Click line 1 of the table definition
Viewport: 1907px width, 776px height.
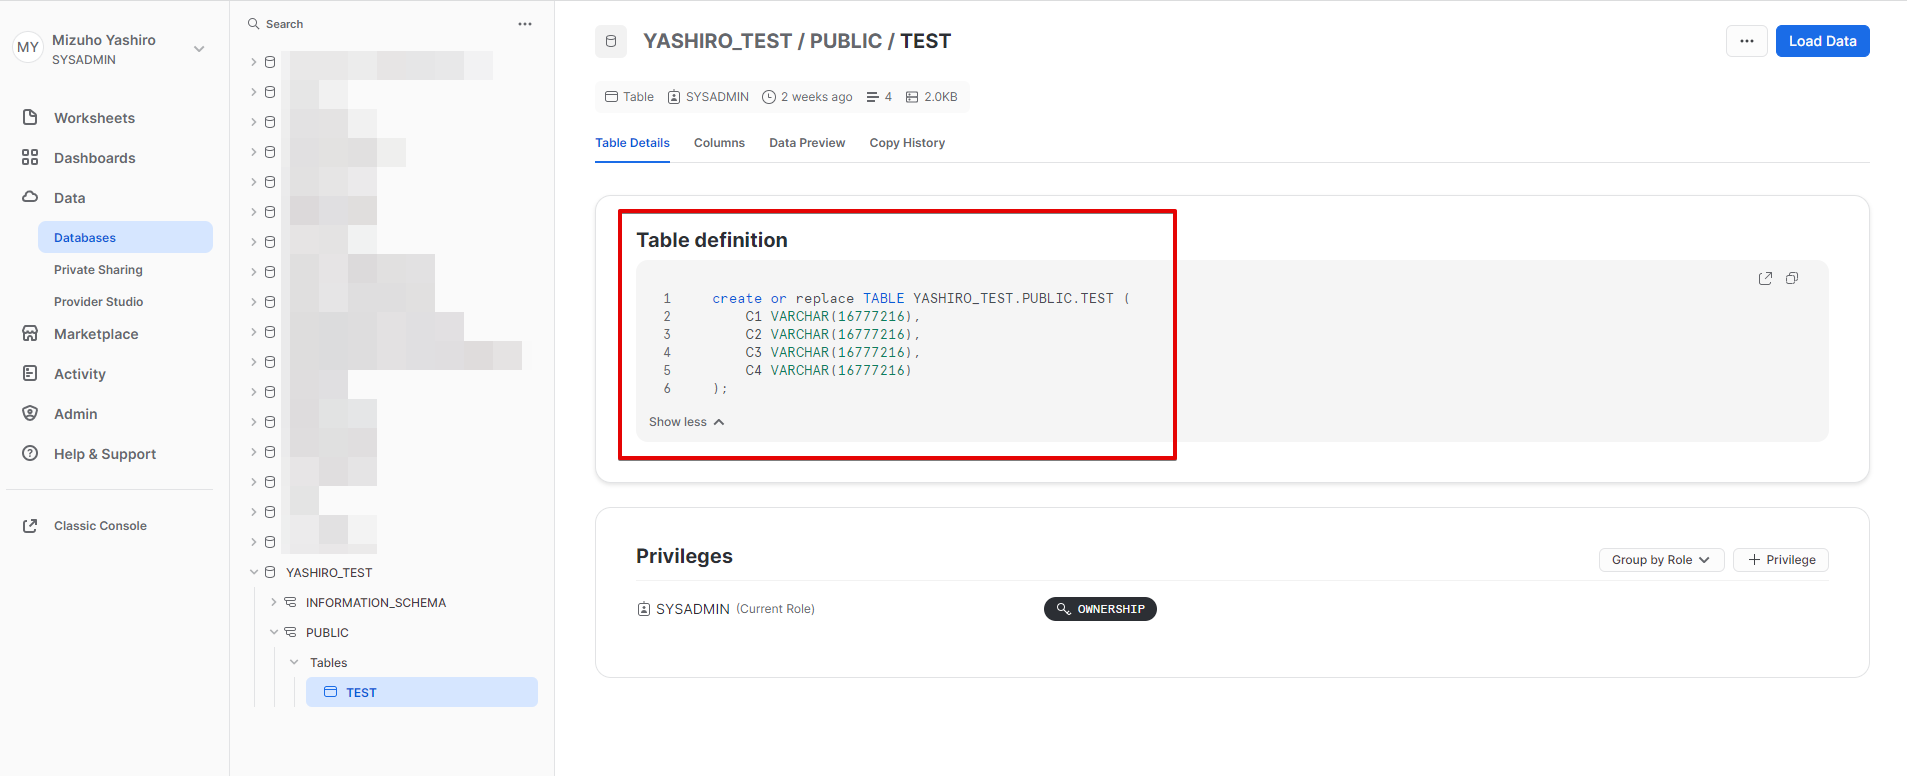[x=920, y=298]
